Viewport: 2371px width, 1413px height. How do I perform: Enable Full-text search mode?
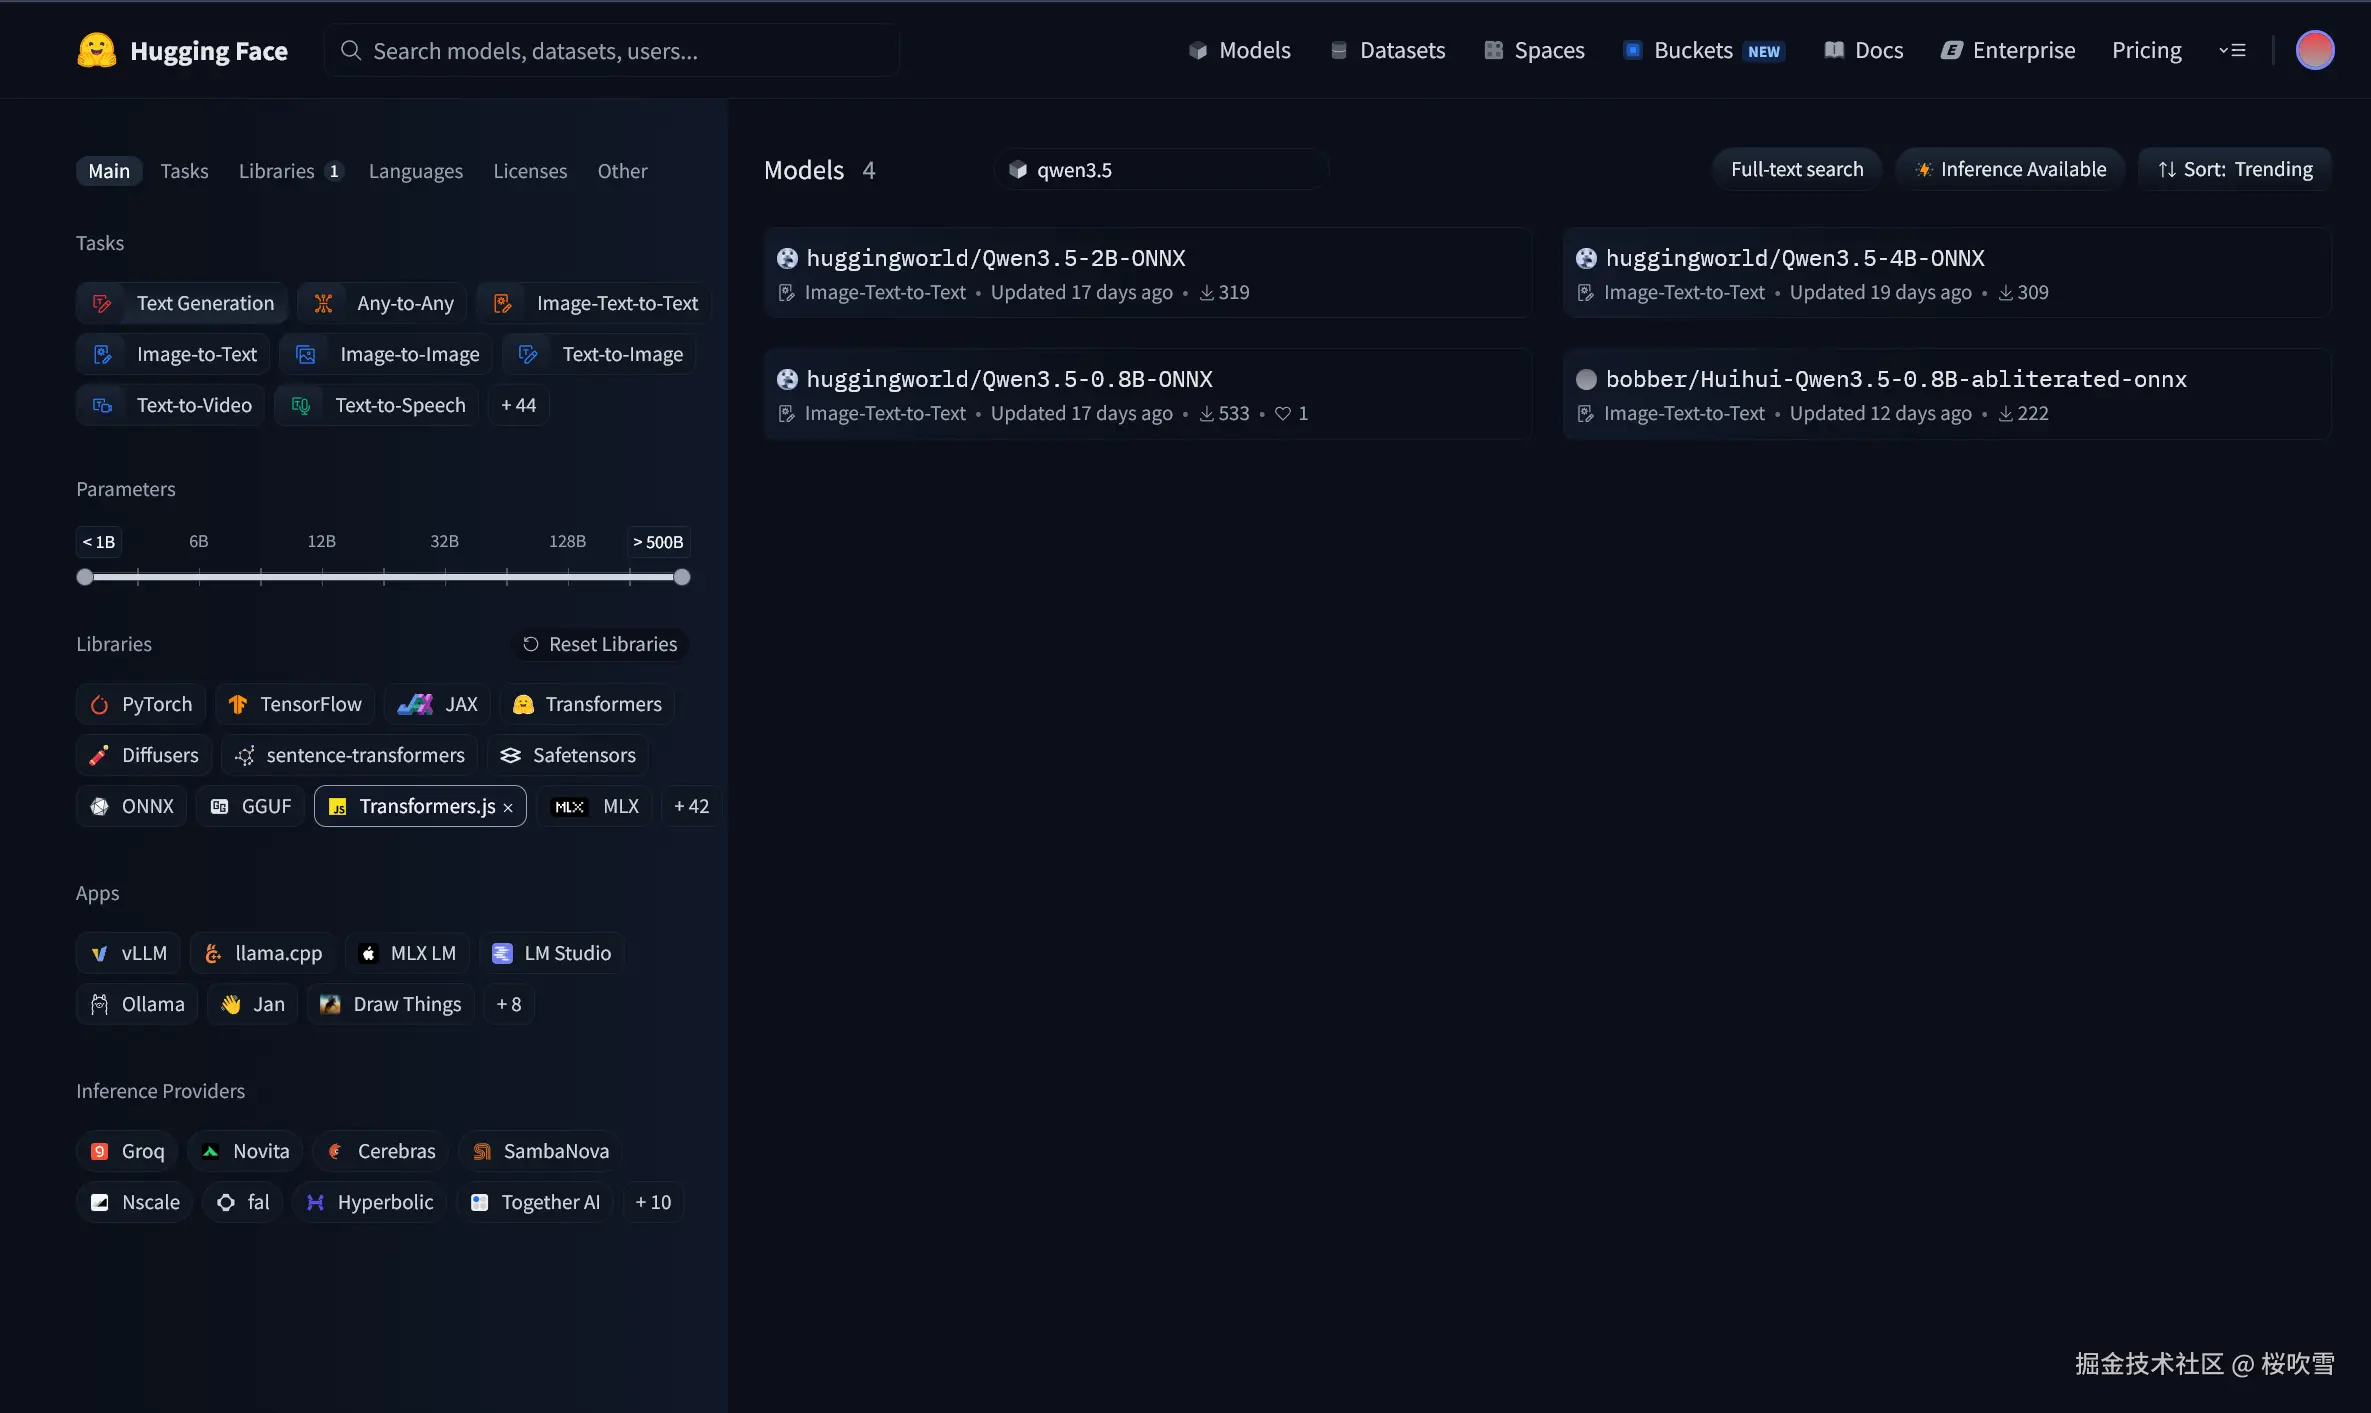1796,169
